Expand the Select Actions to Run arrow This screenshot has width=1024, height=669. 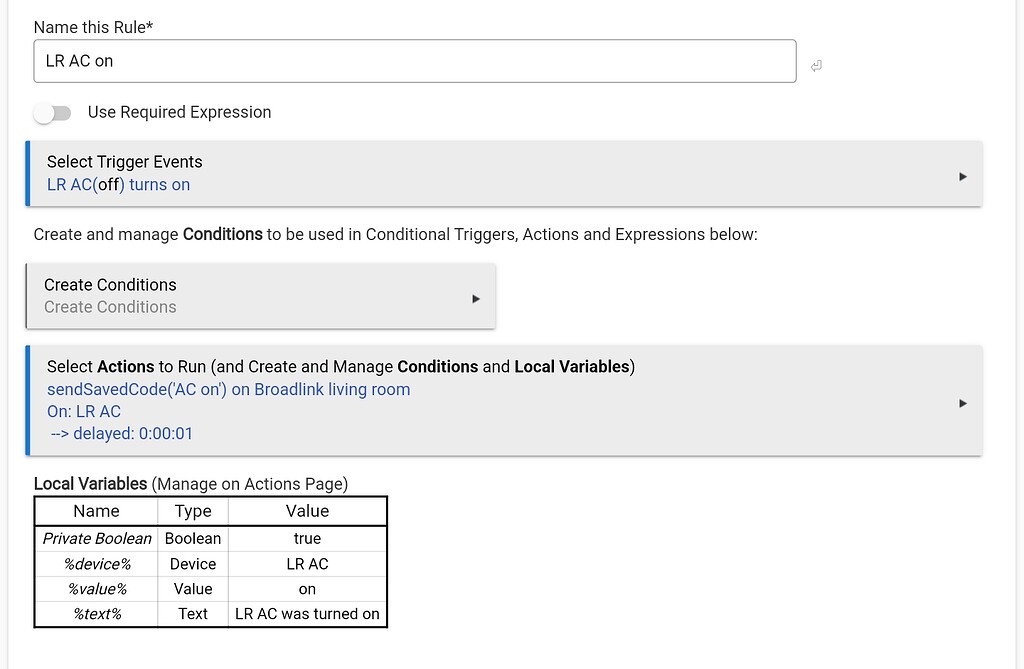tap(962, 403)
